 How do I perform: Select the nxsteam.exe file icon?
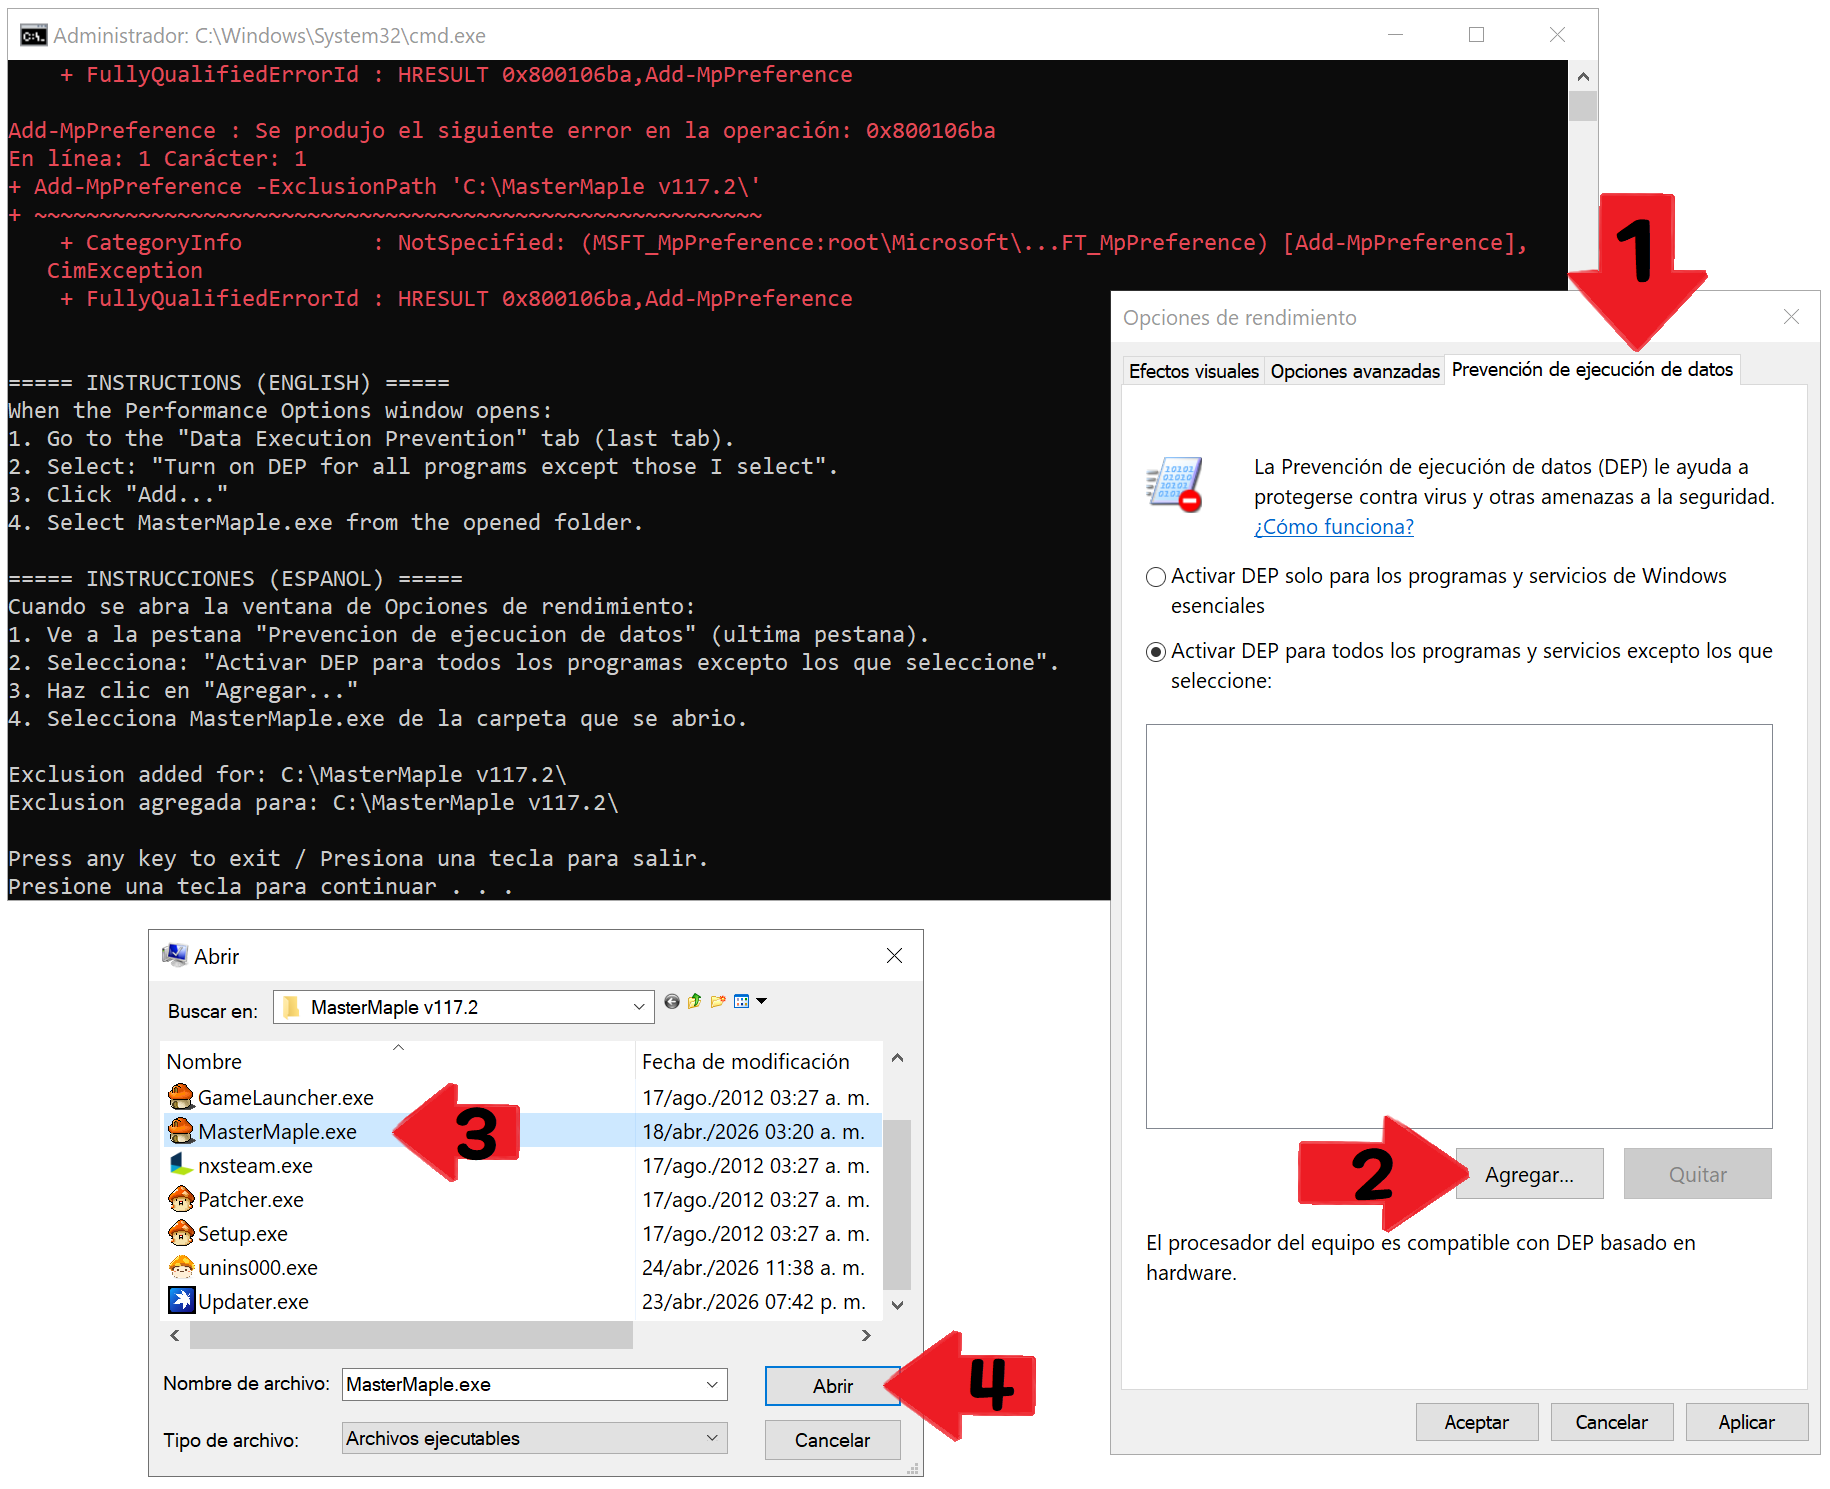[x=181, y=1165]
